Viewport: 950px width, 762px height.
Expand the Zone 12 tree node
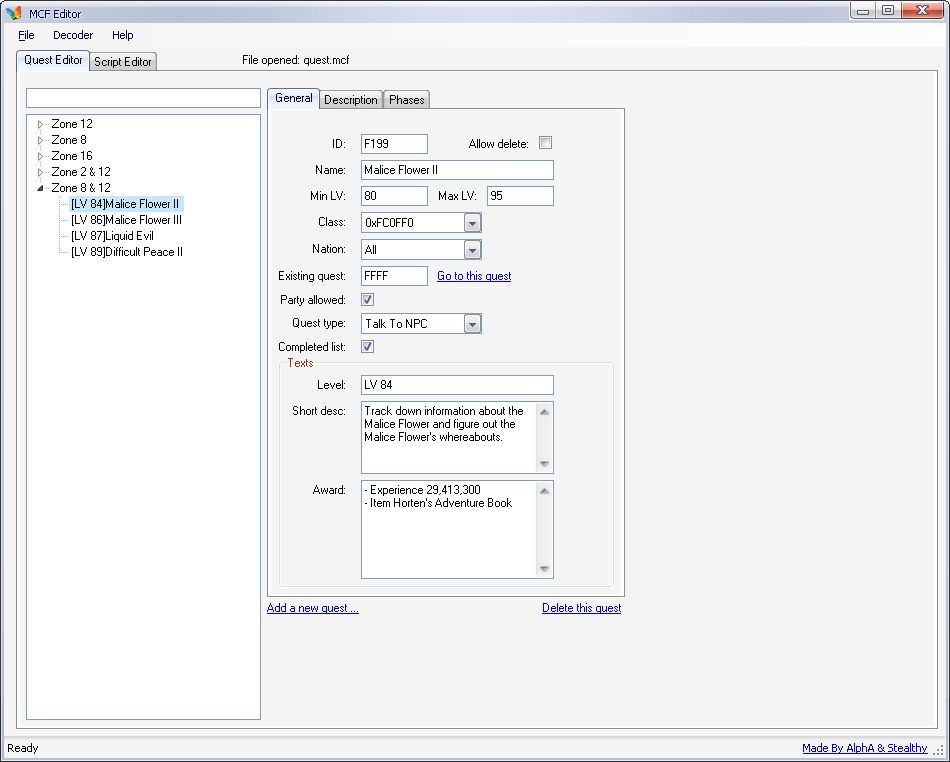tap(41, 124)
